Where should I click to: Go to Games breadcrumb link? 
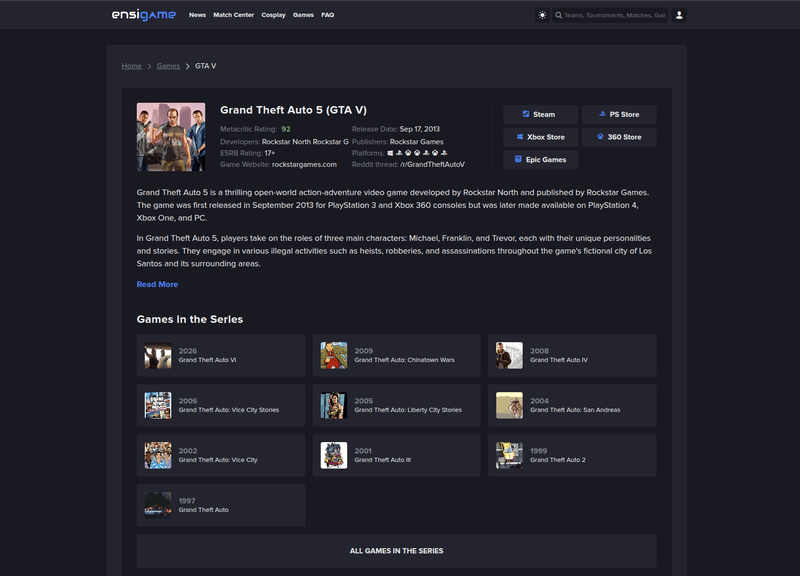168,66
